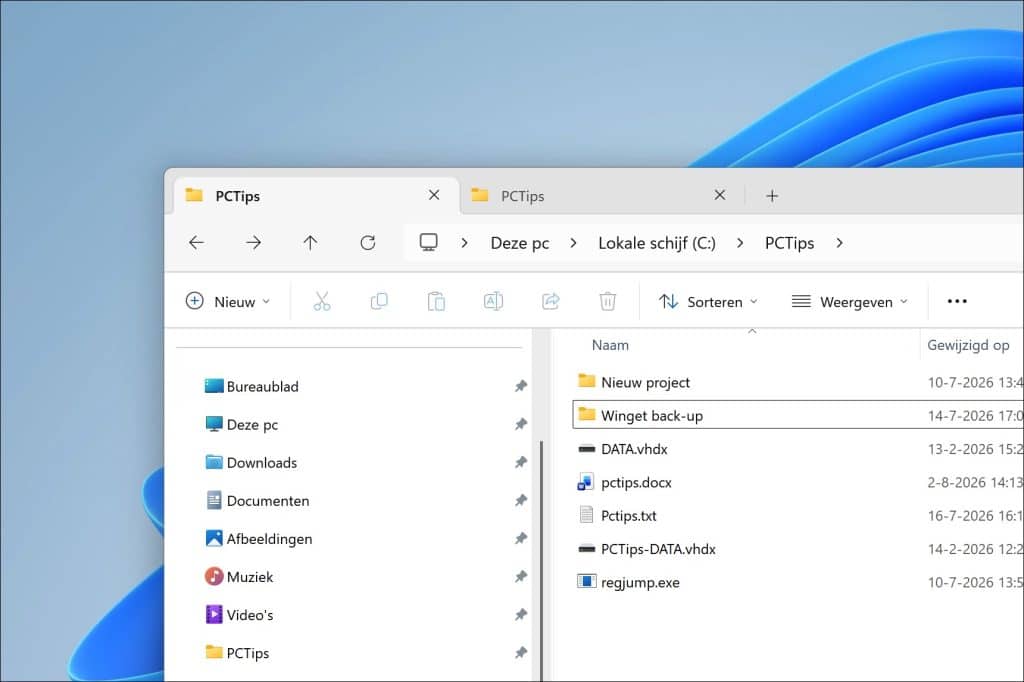The image size is (1024, 682).
Task: Sort by Gewijzigd op column header
Action: point(968,345)
